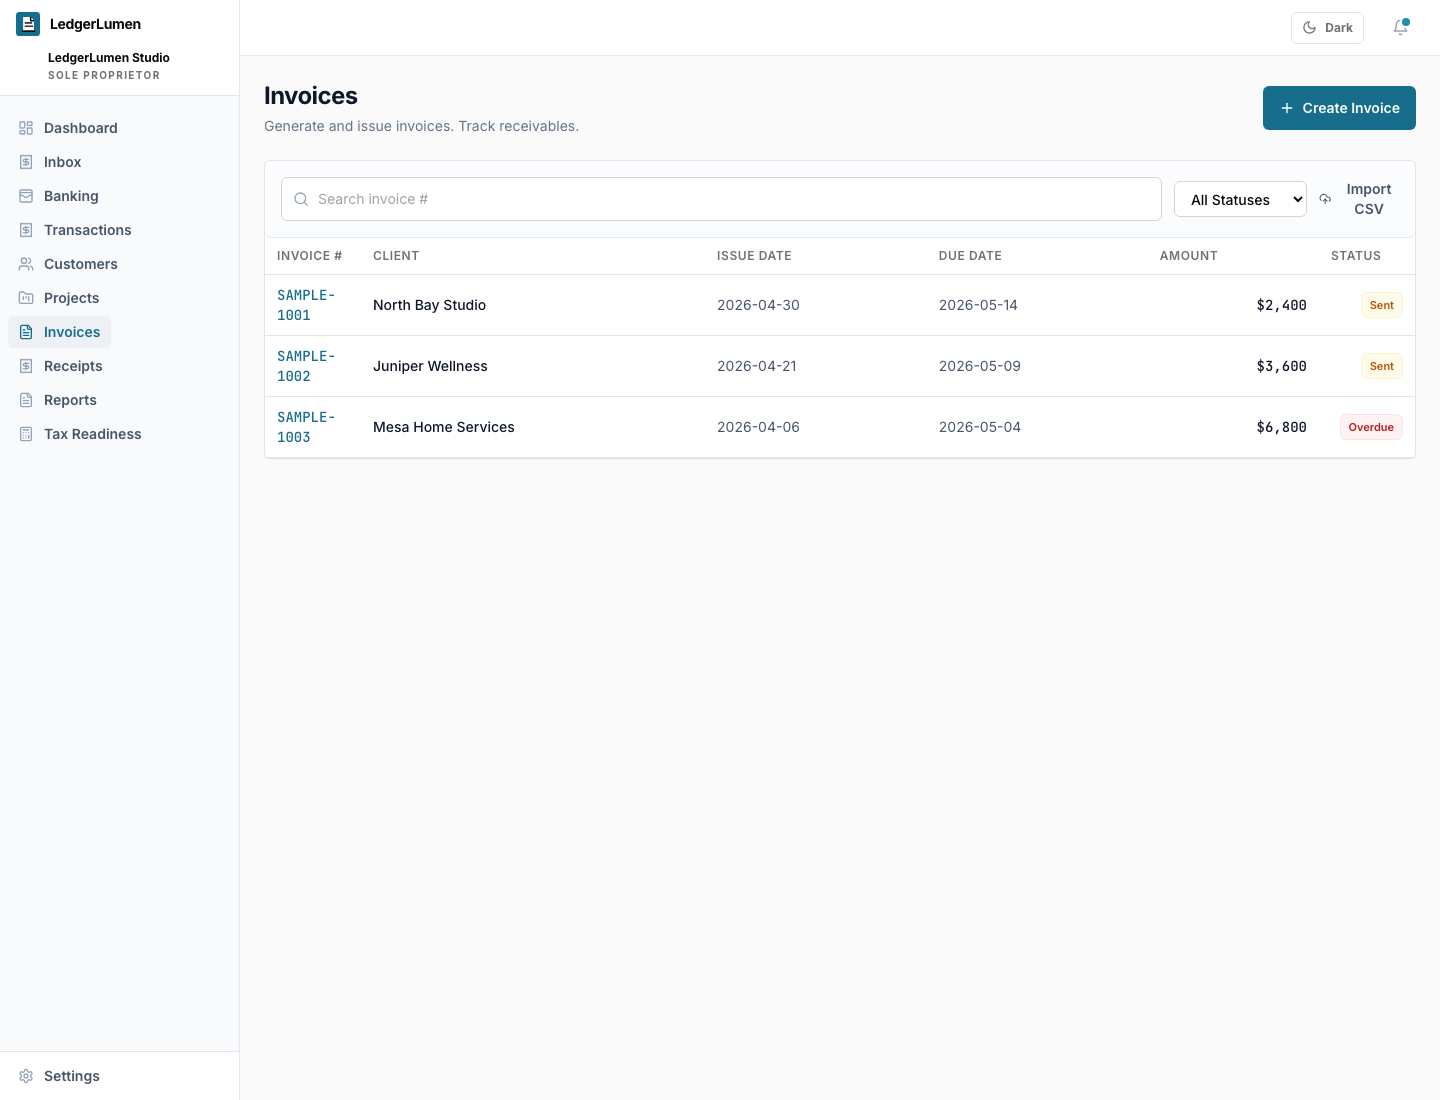Click the Receipts icon in sidebar
The width and height of the screenshot is (1440, 1100).
(26, 366)
